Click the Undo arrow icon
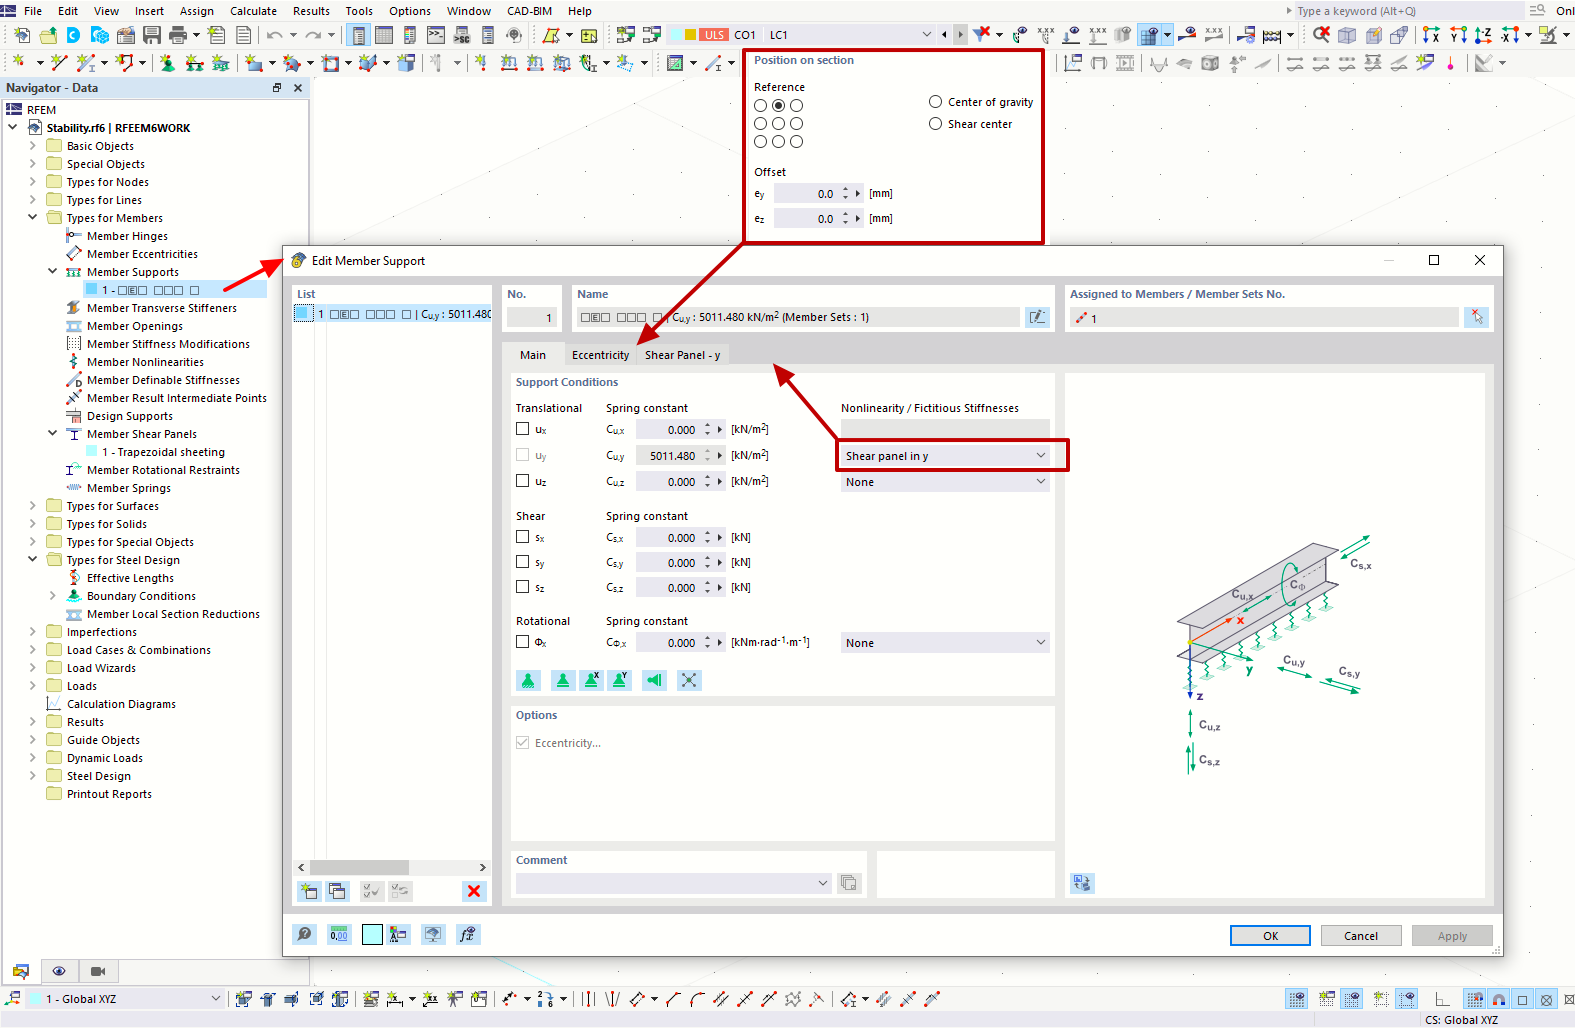 coord(274,35)
